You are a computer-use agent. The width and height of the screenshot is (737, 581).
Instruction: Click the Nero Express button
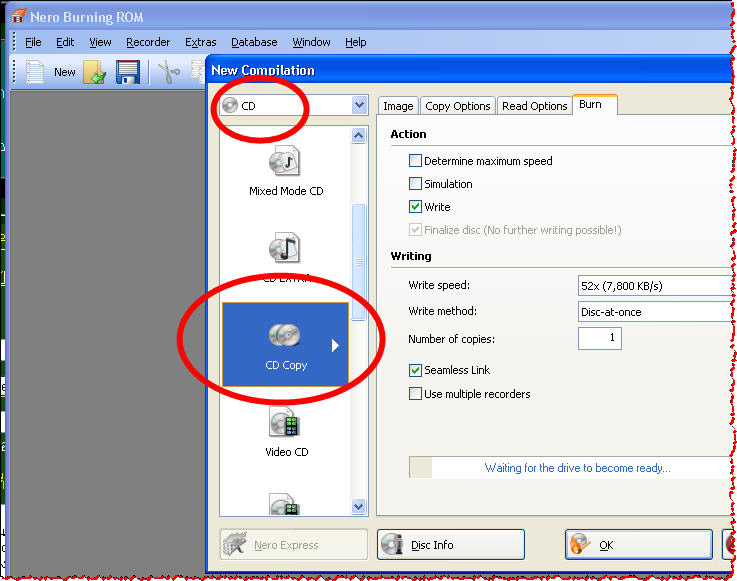click(293, 545)
